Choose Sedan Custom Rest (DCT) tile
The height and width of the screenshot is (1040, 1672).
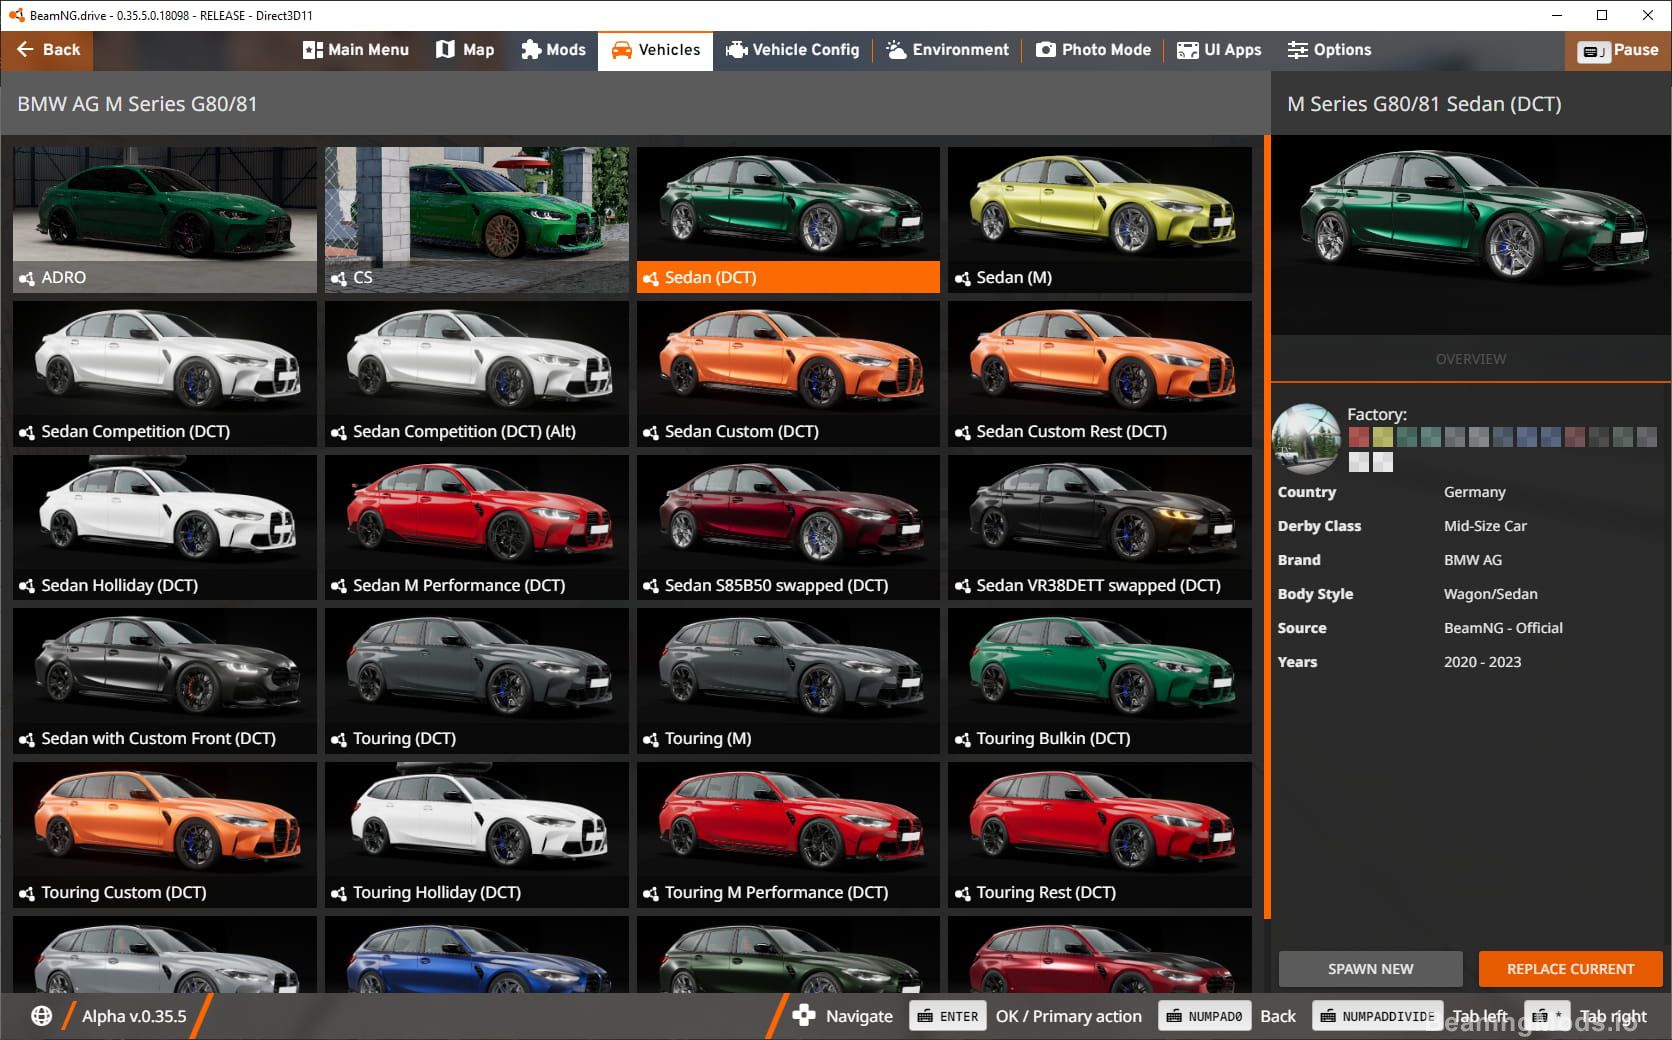tap(1100, 374)
